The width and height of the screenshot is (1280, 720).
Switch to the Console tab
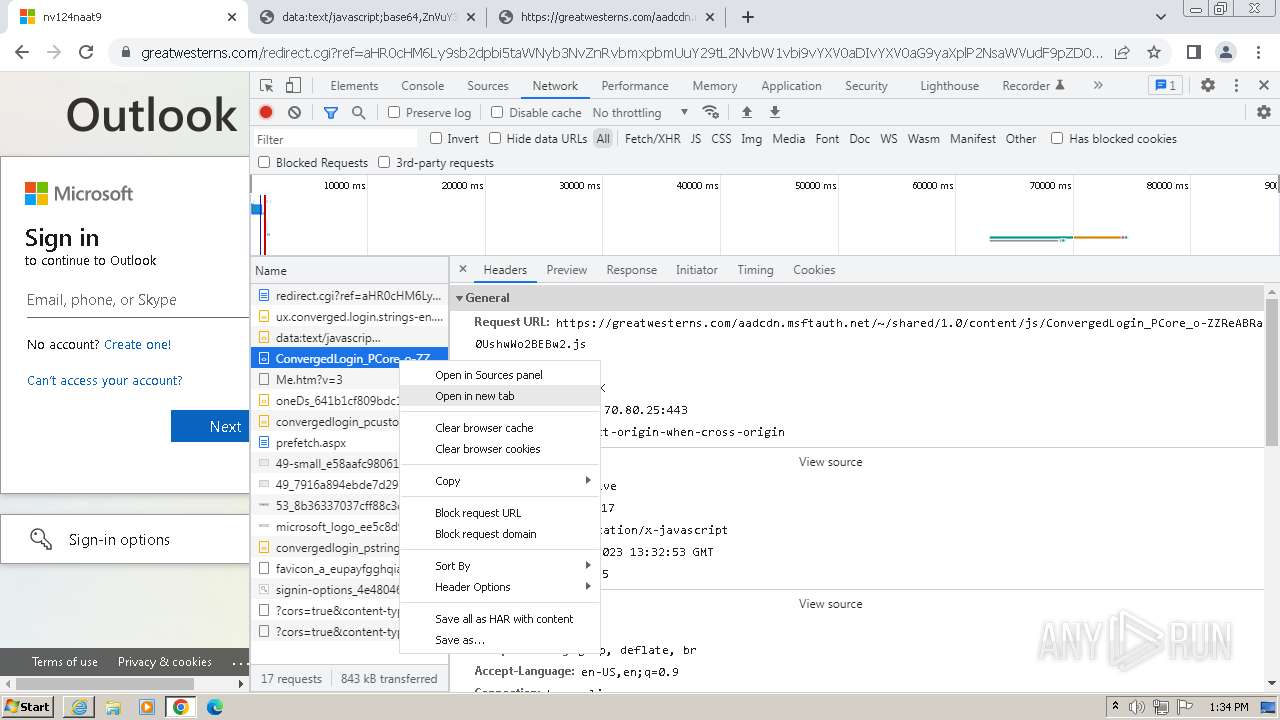tap(423, 86)
